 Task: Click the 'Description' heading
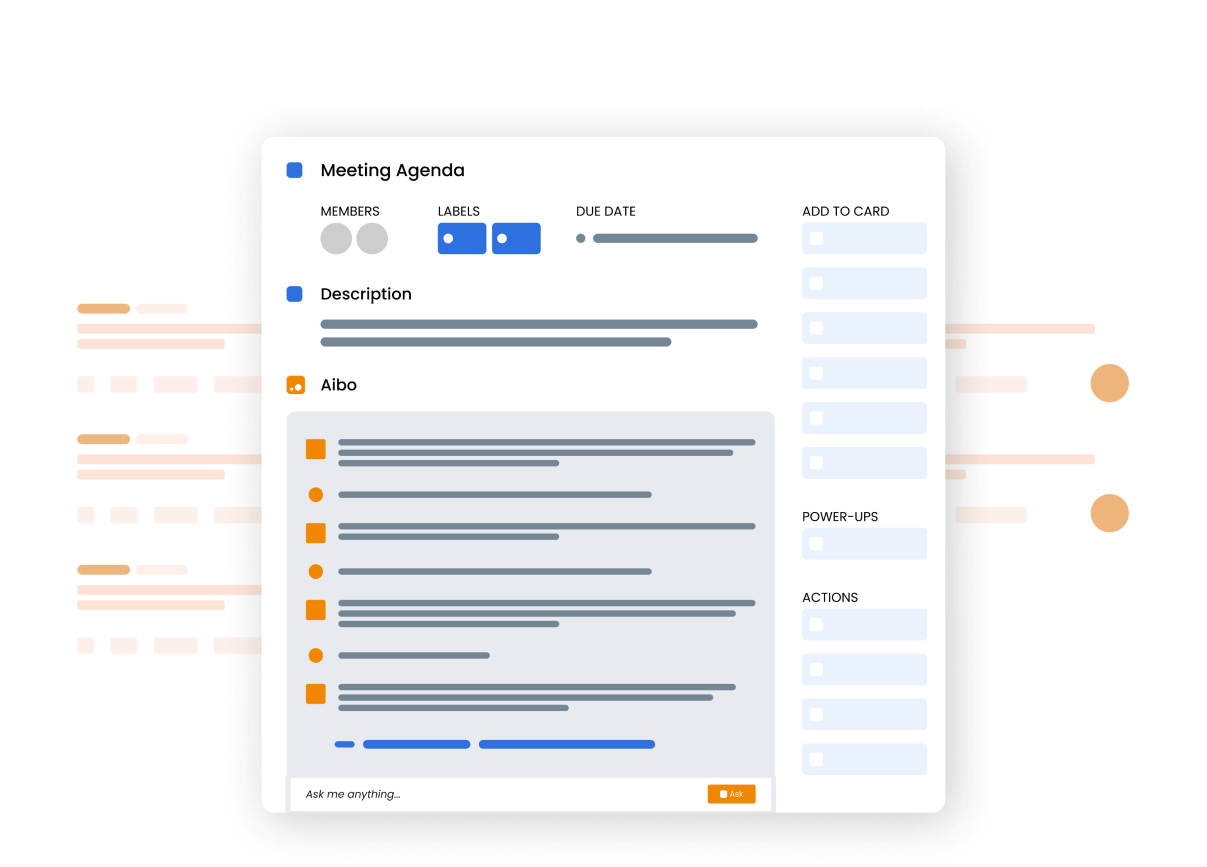(366, 294)
